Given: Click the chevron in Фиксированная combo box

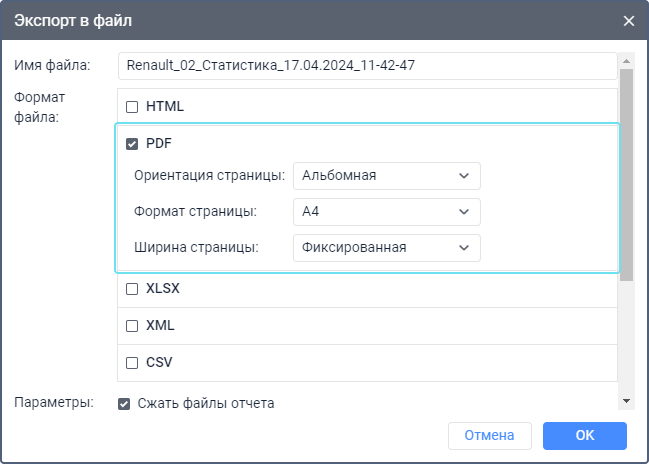Looking at the screenshot, I should tap(464, 248).
